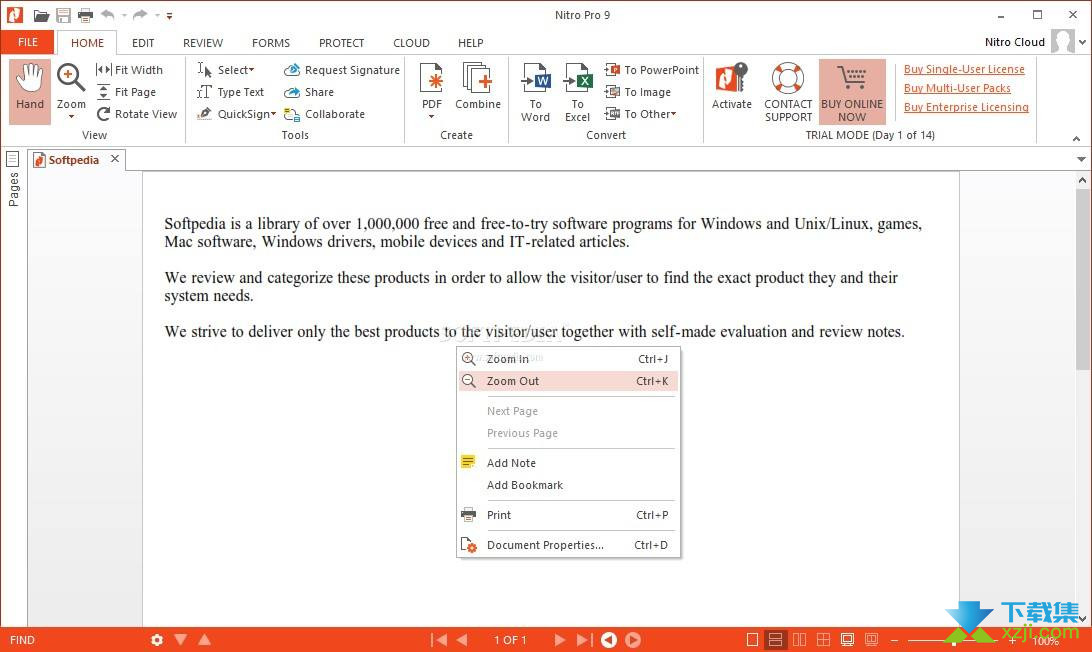Open find settings gear icon
Screen dimensions: 1092x652
click(x=157, y=639)
